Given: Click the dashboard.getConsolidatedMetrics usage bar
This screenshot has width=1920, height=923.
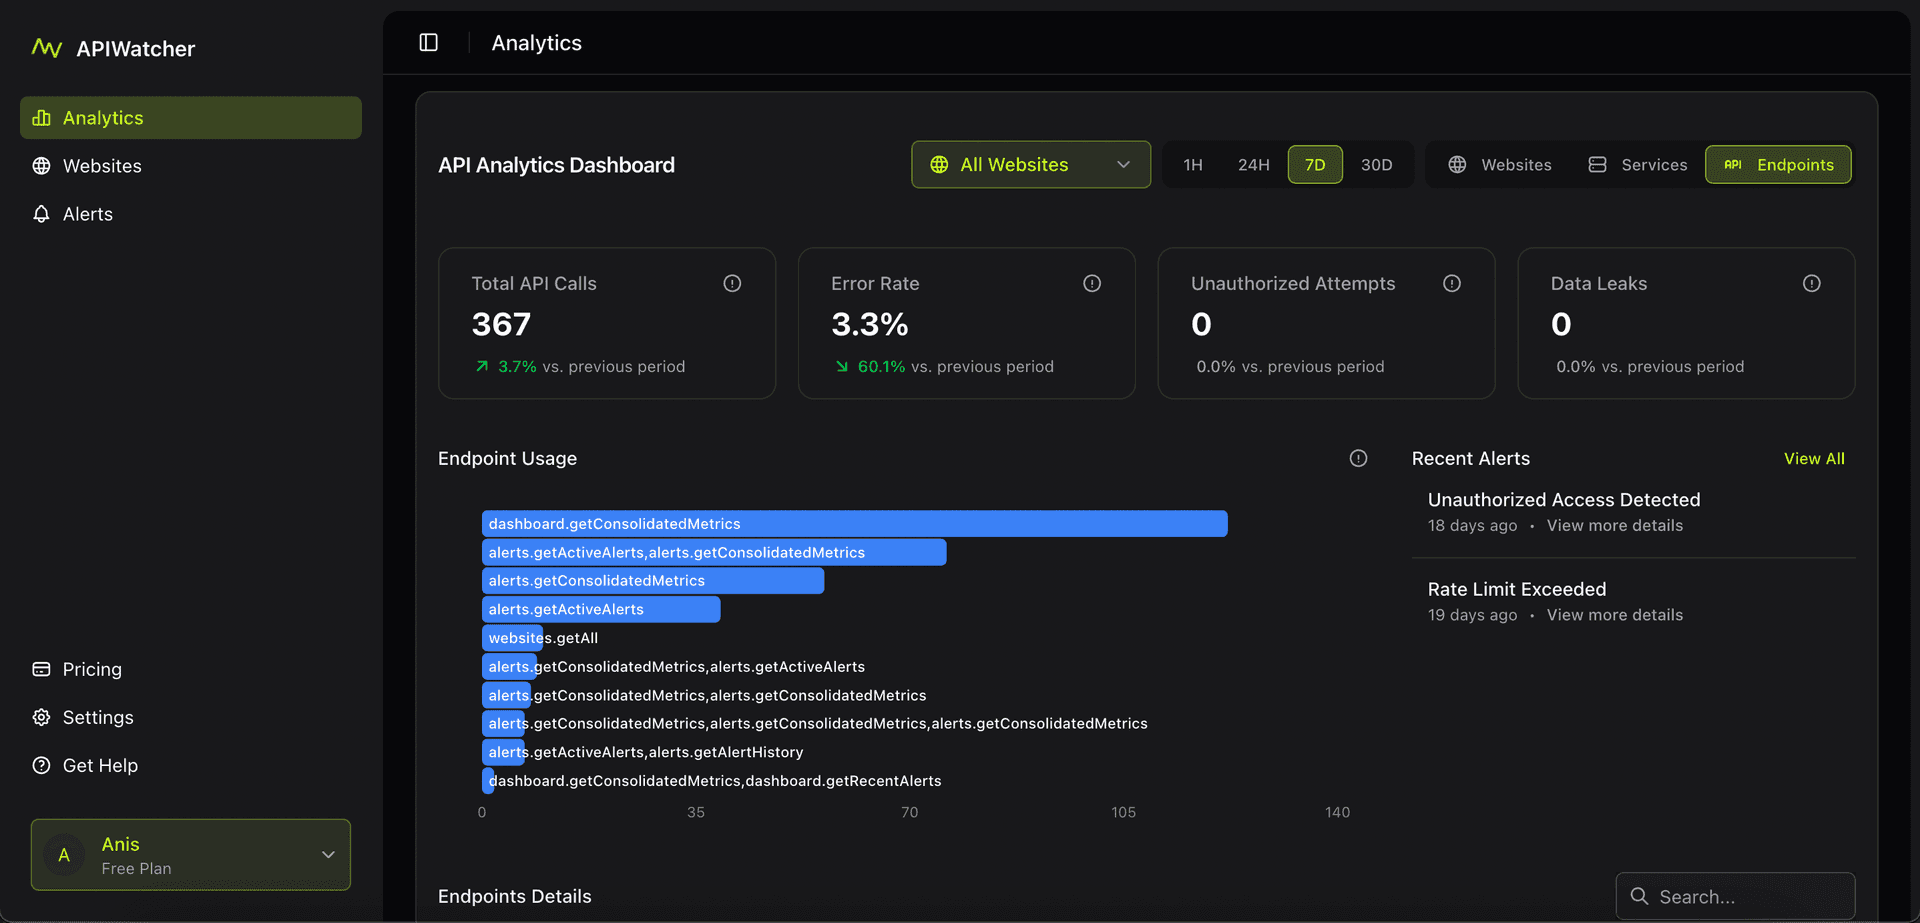Looking at the screenshot, I should pos(855,523).
